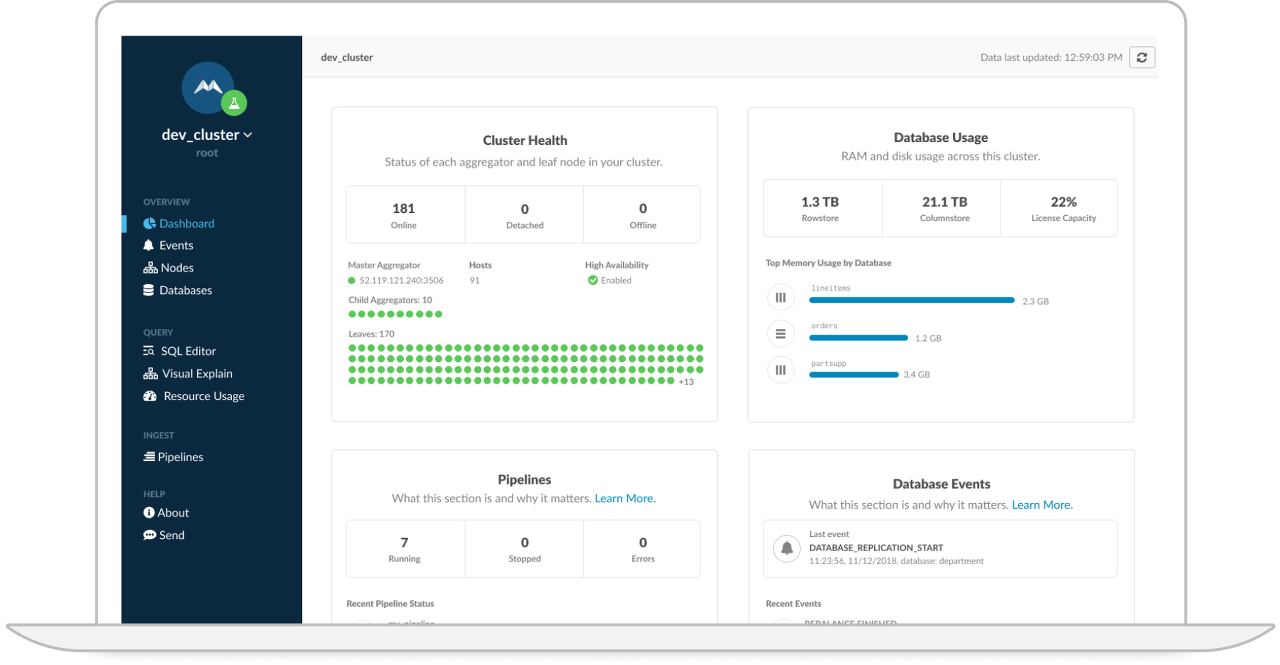The width and height of the screenshot is (1280, 665).
Task: Click the partsupp columnstore icon
Action: [780, 370]
